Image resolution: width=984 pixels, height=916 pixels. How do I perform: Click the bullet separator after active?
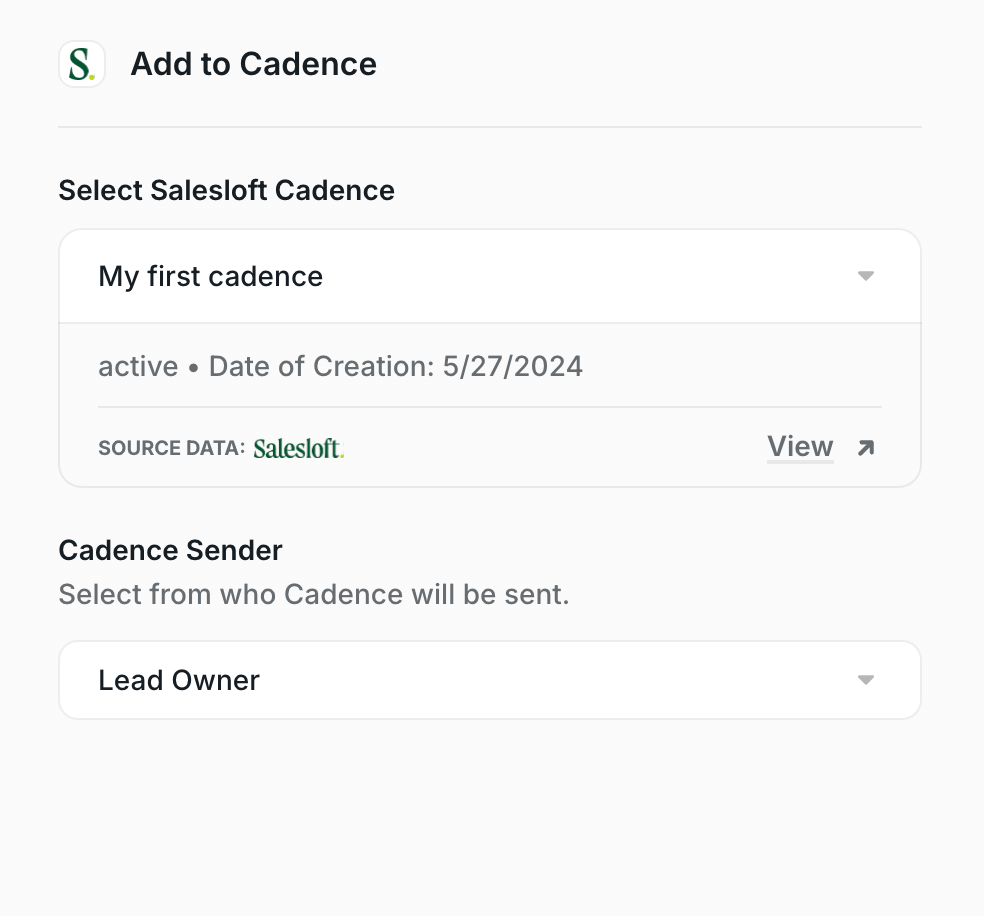tap(194, 367)
